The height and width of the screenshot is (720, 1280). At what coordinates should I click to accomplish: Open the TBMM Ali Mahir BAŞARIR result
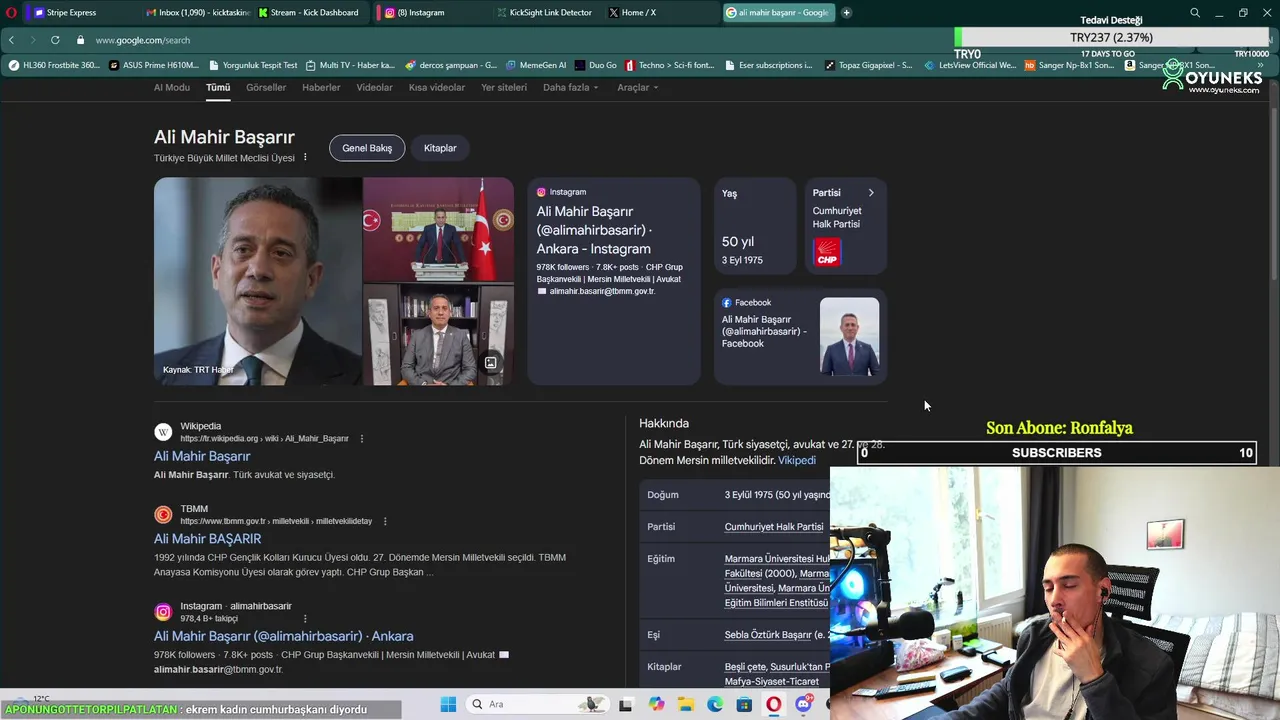coord(207,539)
